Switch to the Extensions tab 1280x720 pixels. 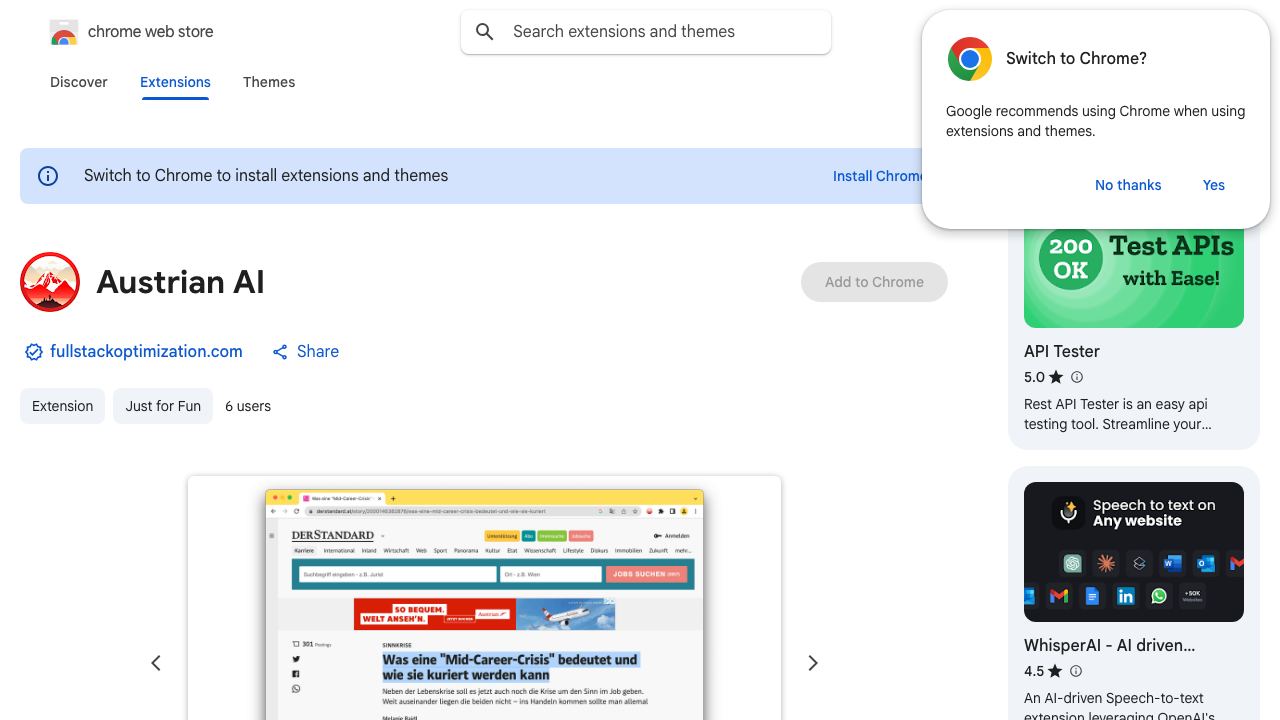coord(175,82)
